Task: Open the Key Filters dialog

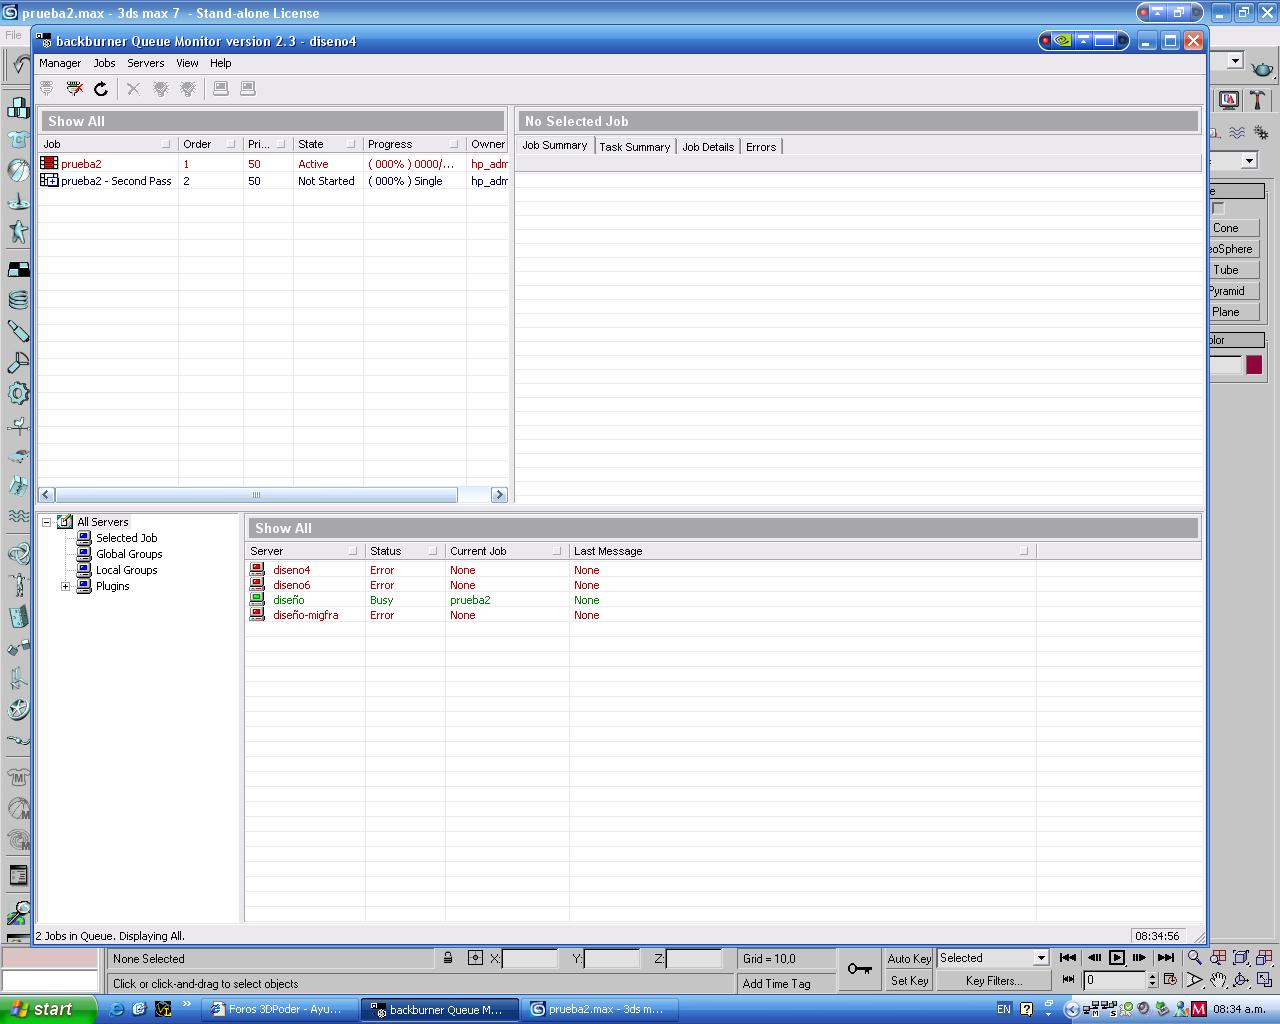Action: pyautogui.click(x=993, y=981)
